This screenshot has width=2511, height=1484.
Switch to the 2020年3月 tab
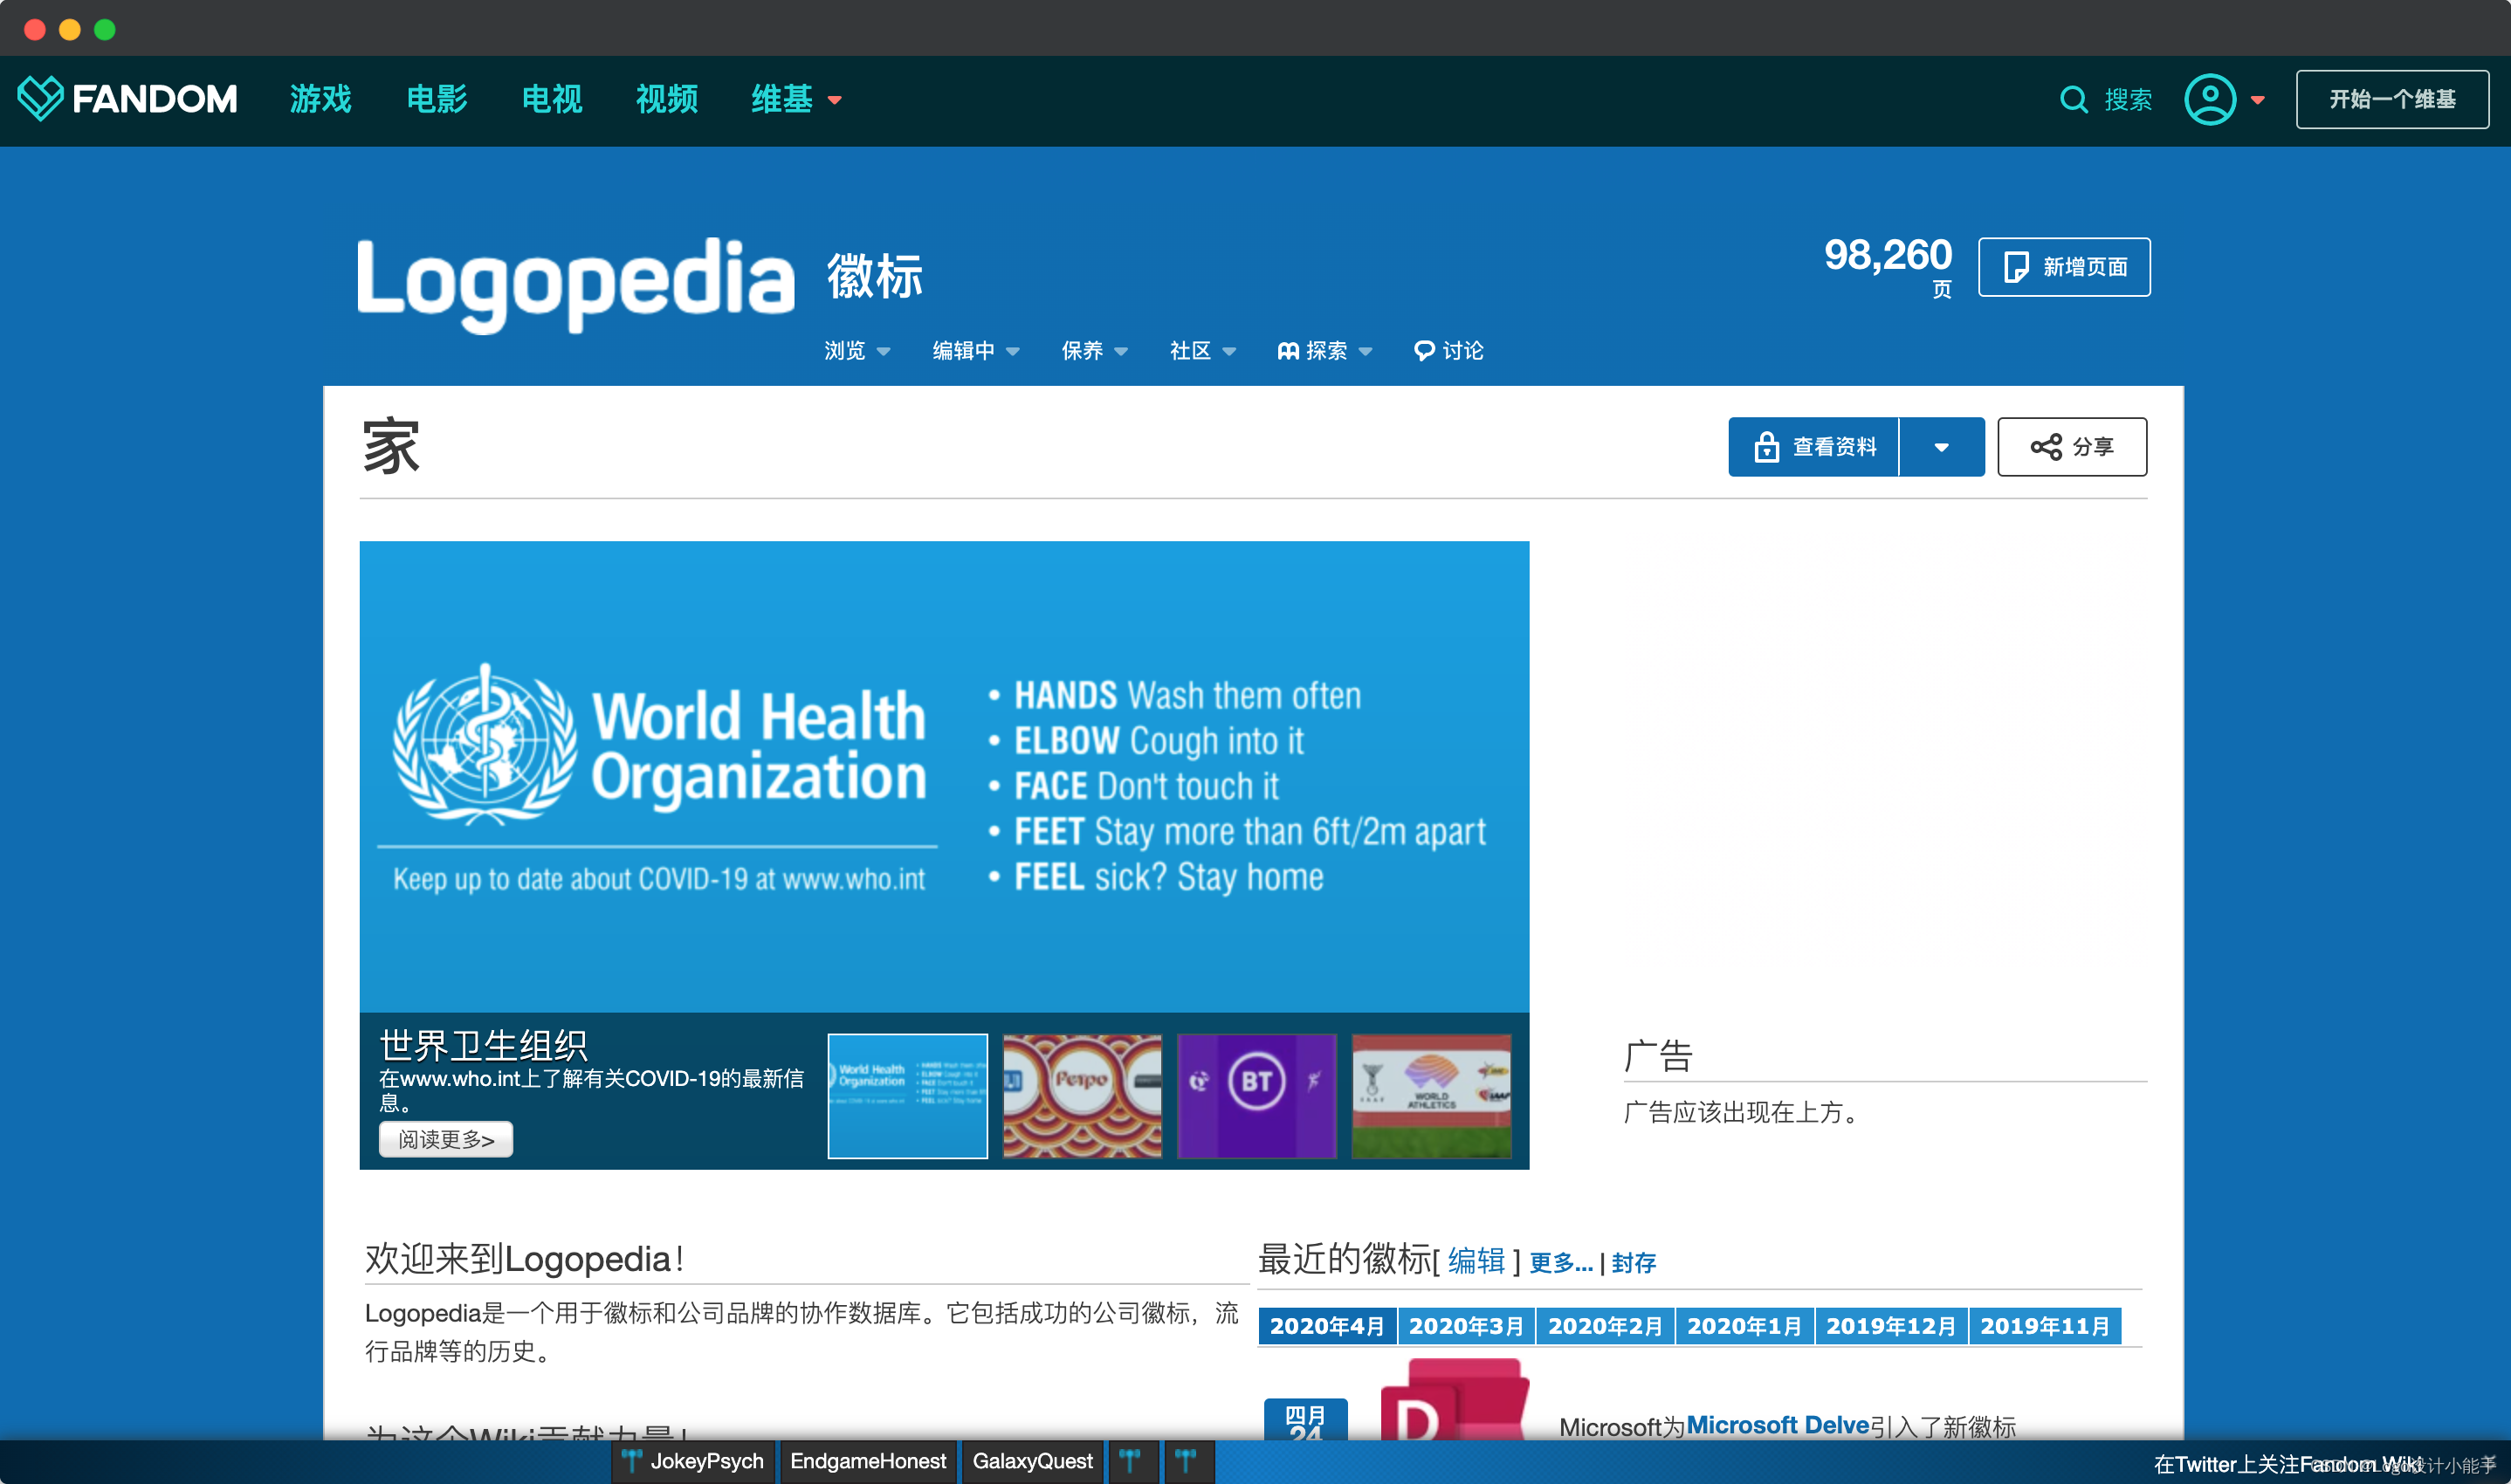(x=1465, y=1326)
